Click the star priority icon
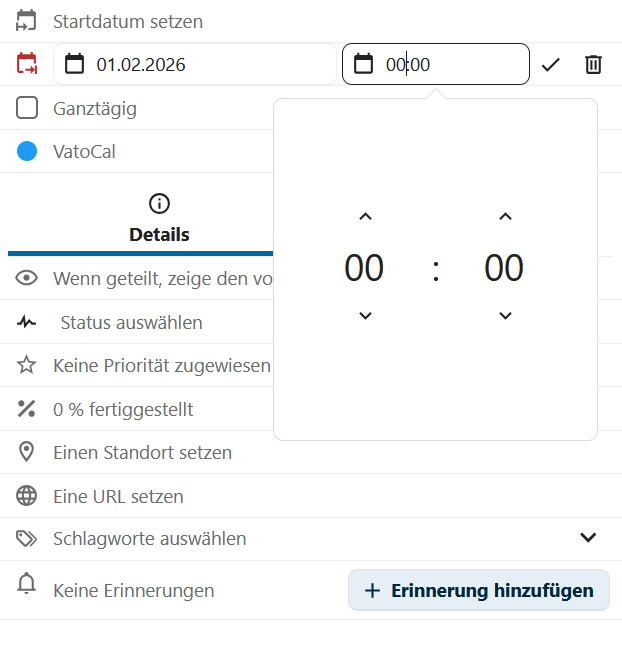The image size is (622, 655). coord(27,365)
